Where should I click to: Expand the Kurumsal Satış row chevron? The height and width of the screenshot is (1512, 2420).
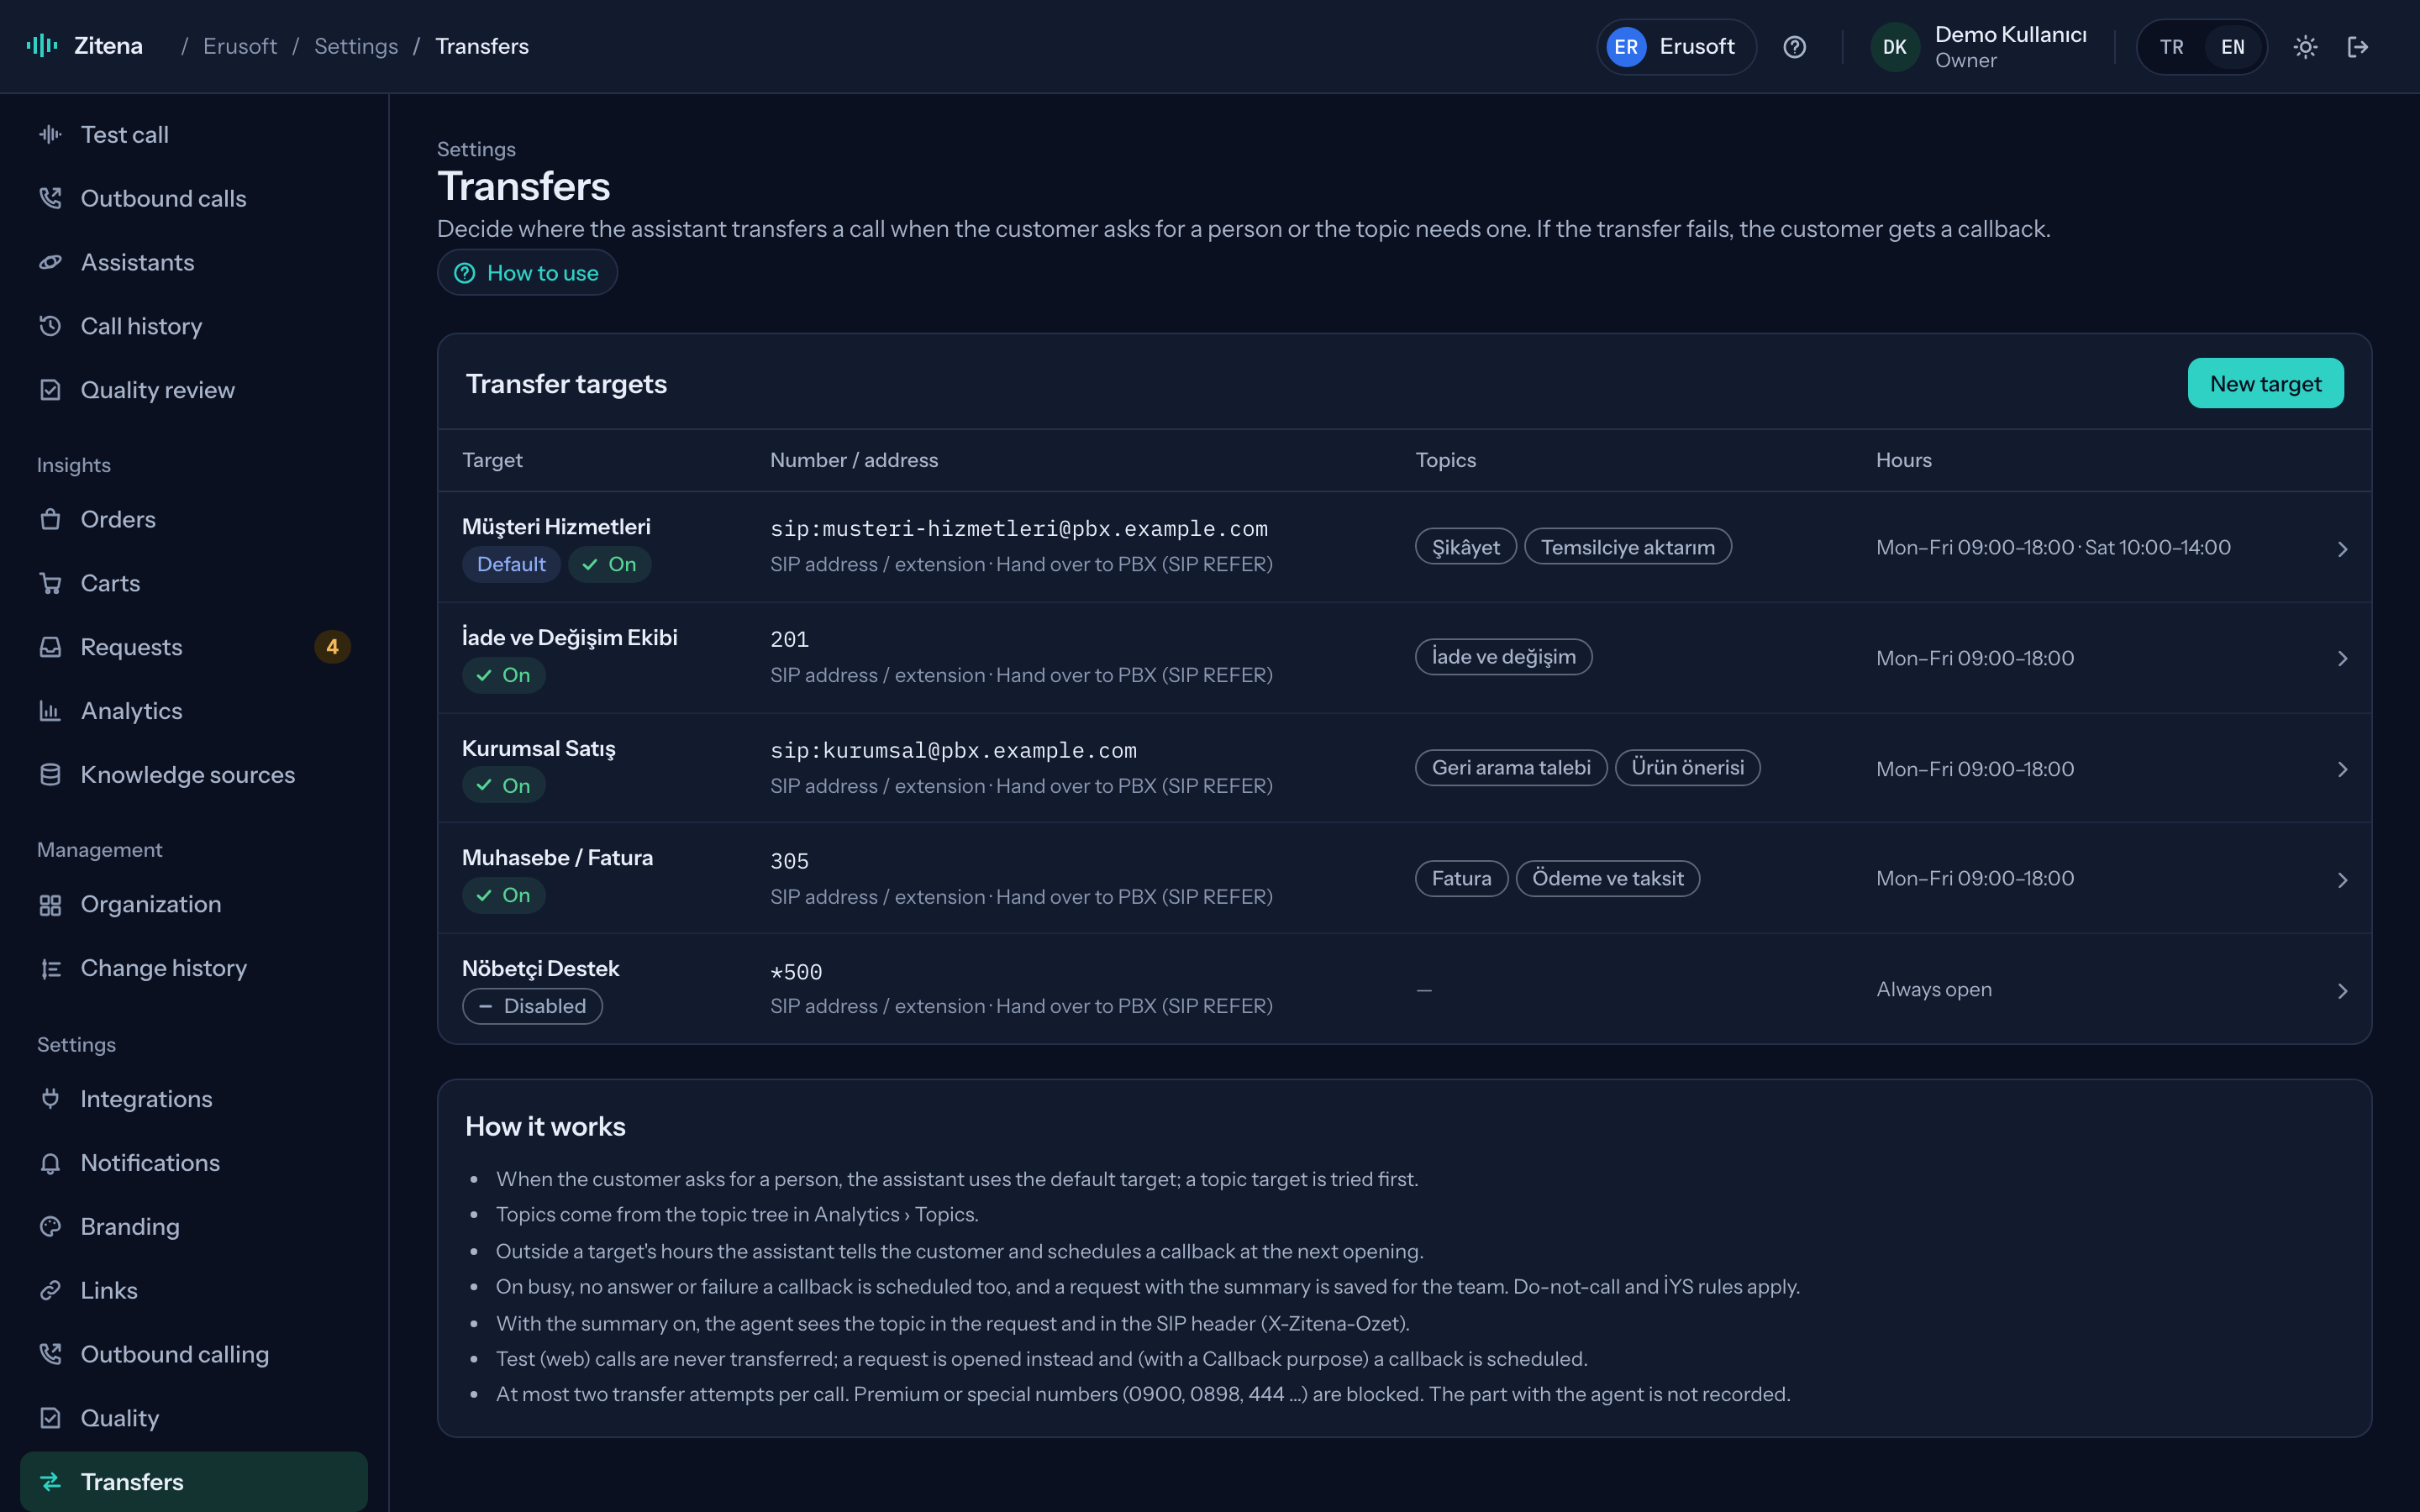pyautogui.click(x=2342, y=769)
